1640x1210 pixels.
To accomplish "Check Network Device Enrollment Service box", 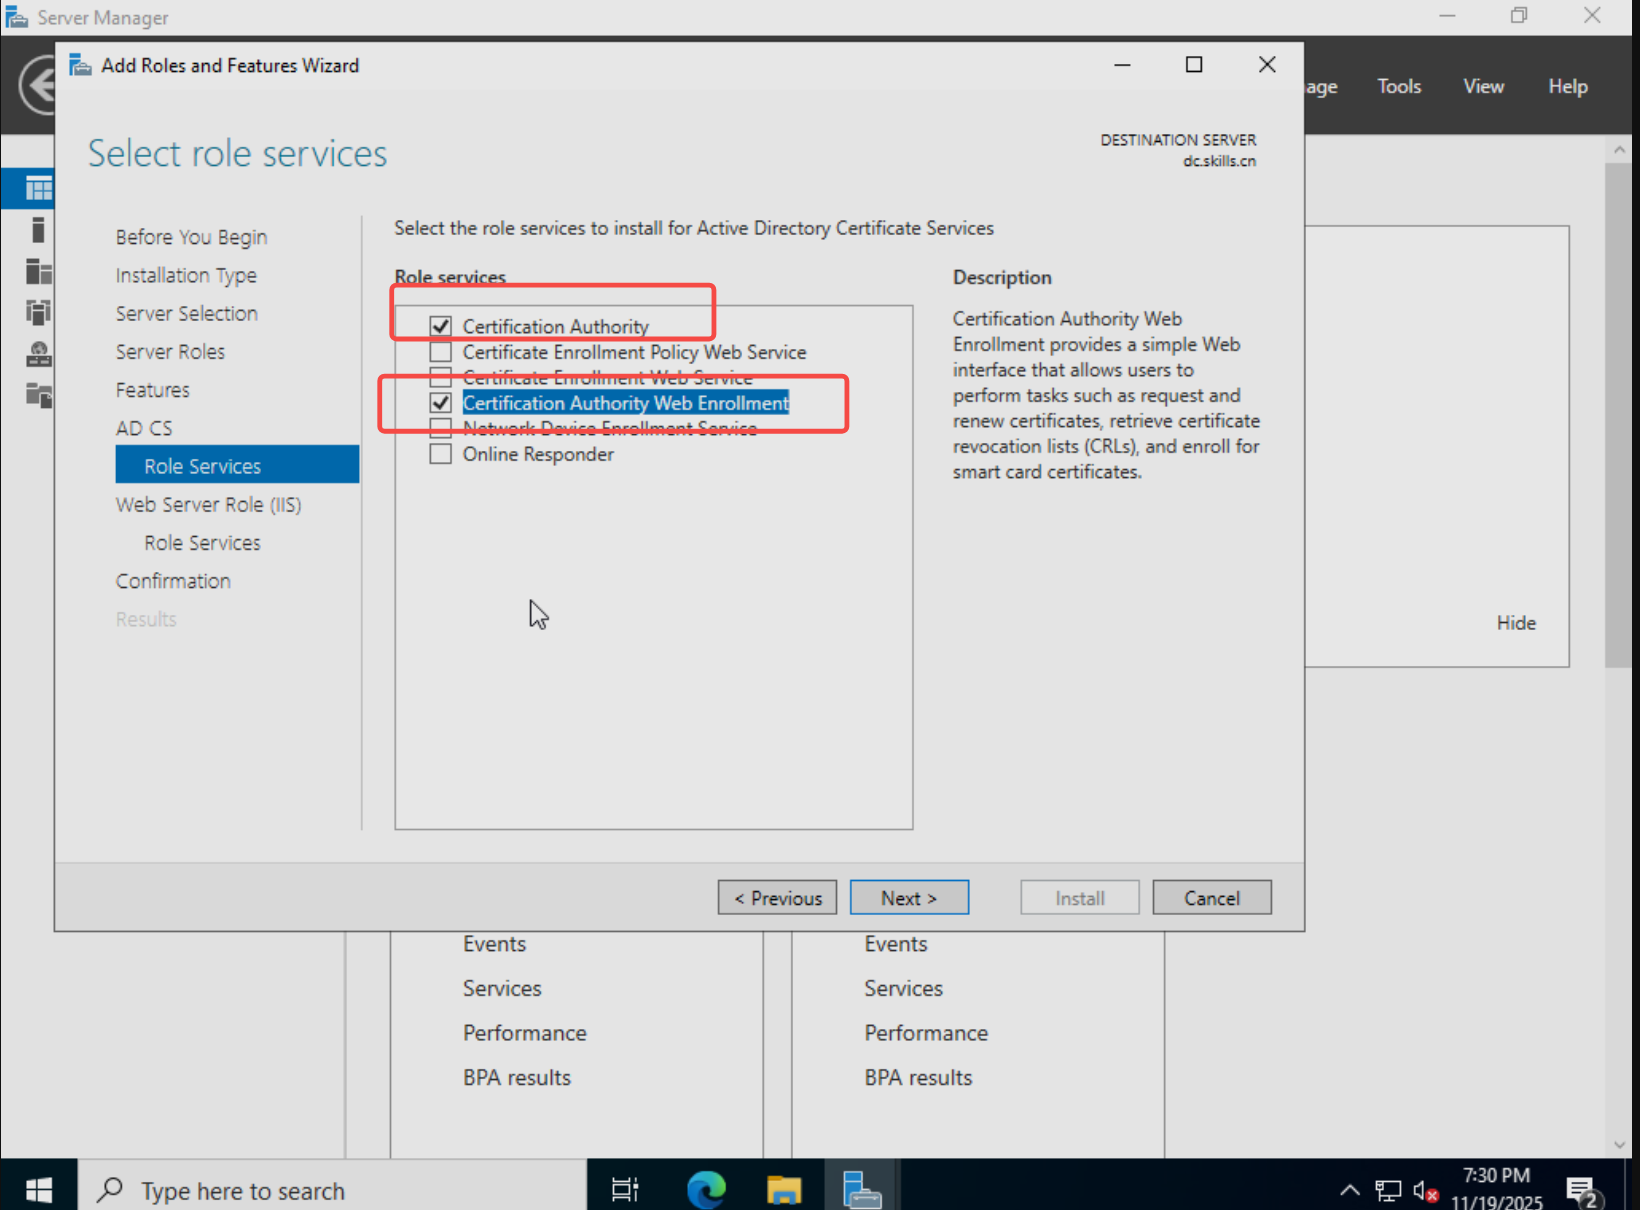I will click(440, 428).
